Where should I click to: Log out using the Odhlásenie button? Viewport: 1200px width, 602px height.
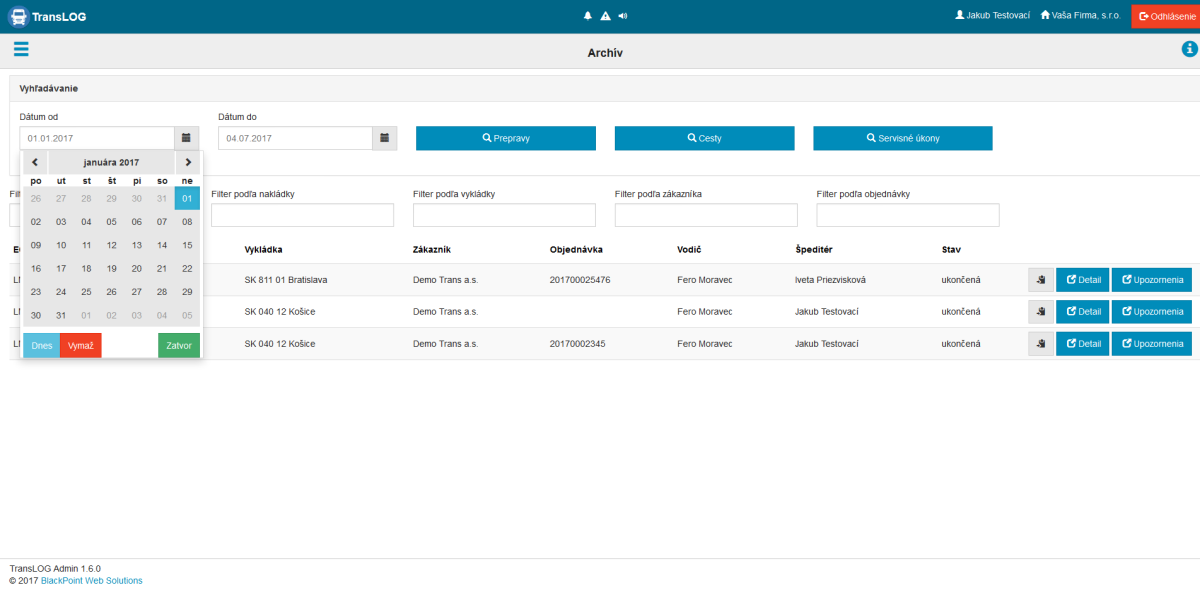(x=1165, y=16)
